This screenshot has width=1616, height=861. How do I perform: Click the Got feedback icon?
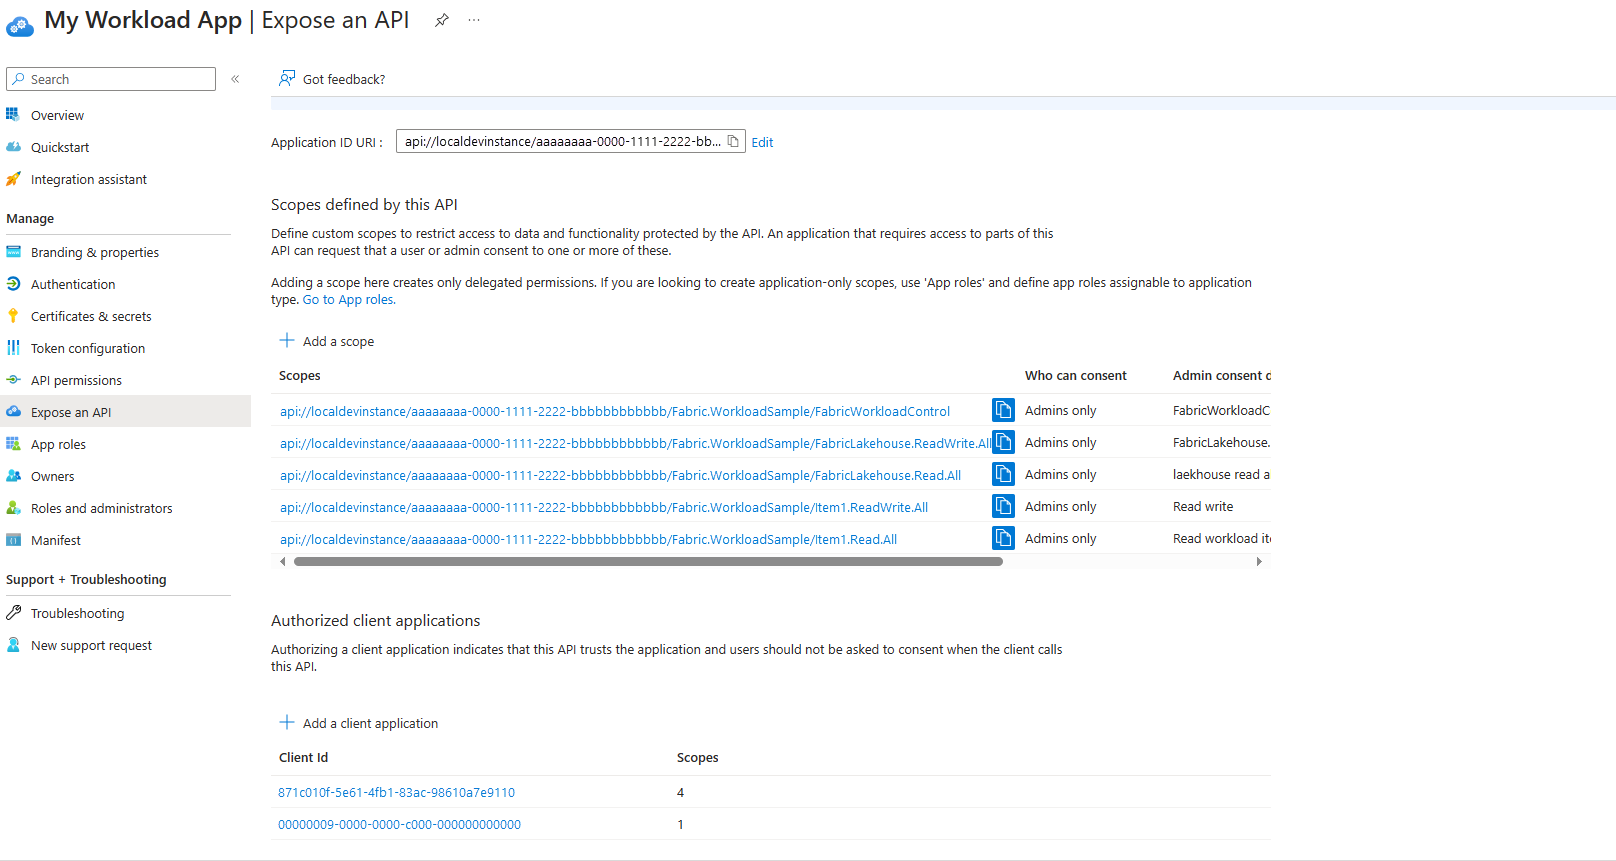click(287, 78)
